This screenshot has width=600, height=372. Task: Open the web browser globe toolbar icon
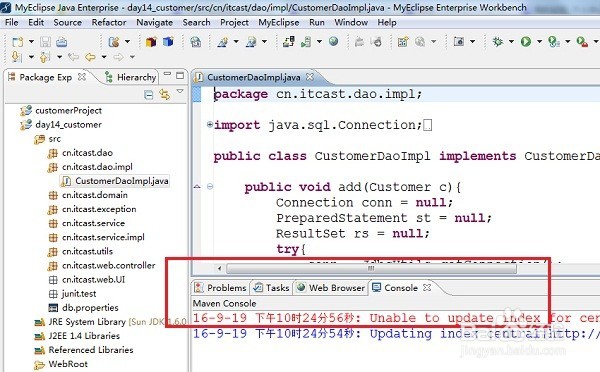(x=334, y=41)
